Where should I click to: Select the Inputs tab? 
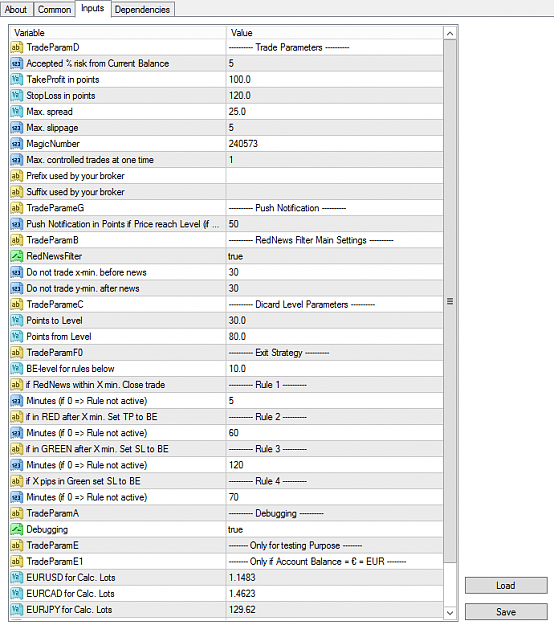[92, 8]
